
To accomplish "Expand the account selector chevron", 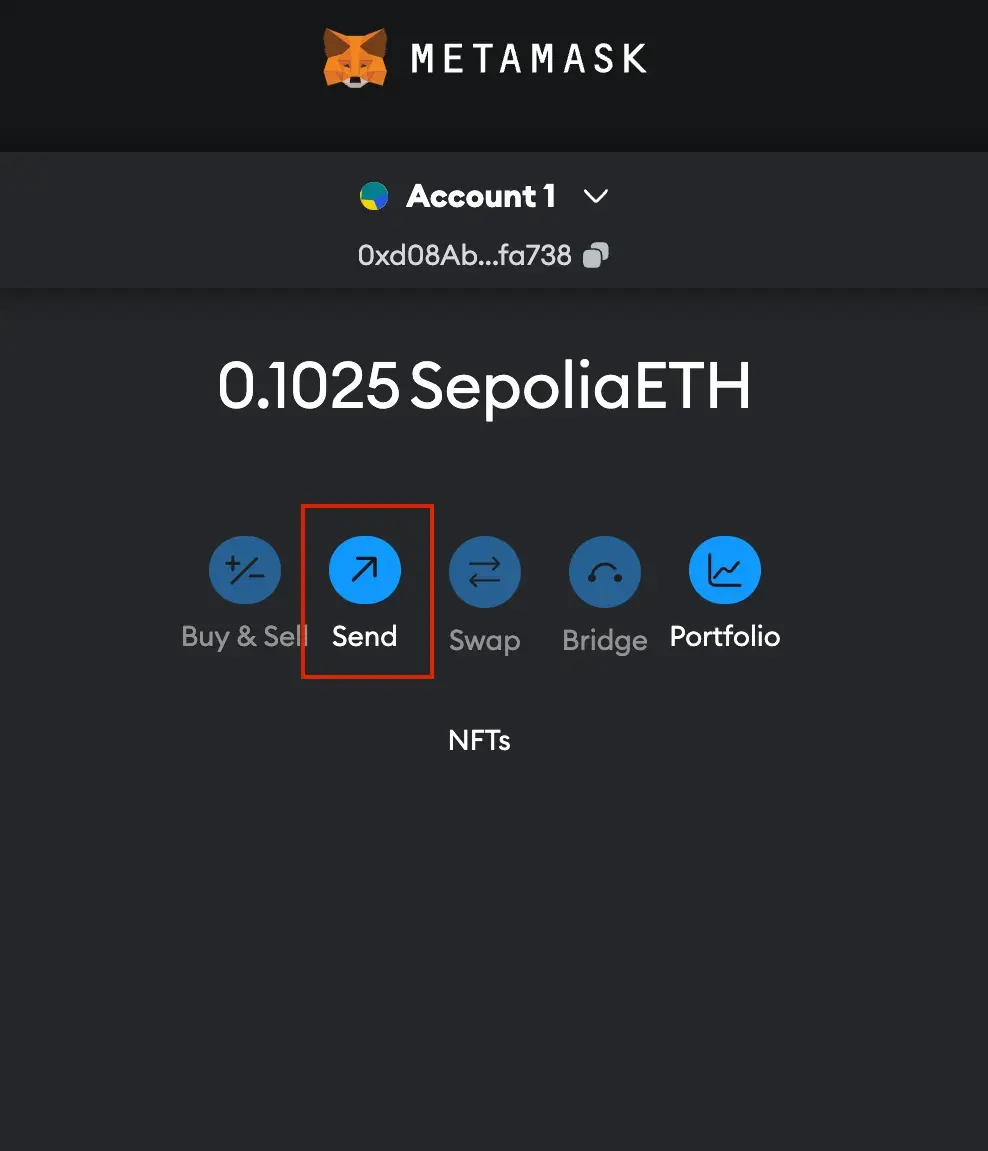I will click(x=596, y=196).
